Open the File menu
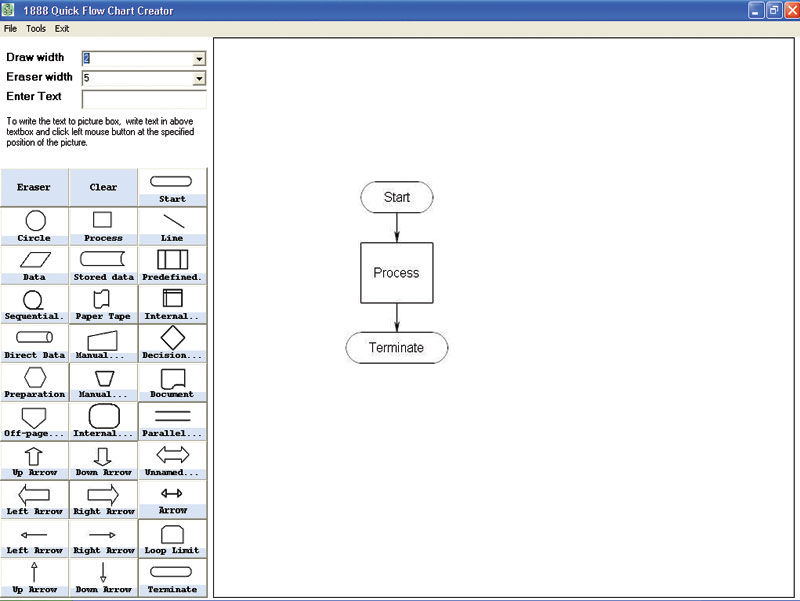 (10, 29)
